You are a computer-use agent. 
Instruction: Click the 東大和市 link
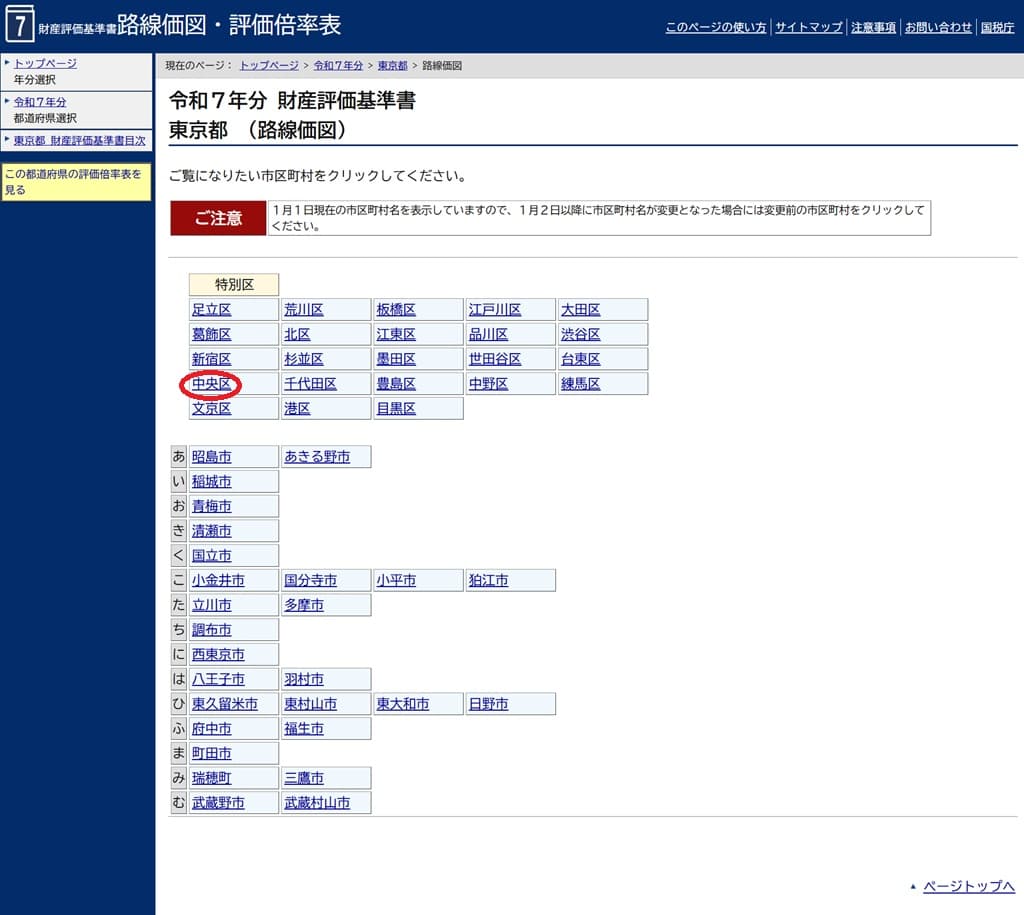click(403, 704)
